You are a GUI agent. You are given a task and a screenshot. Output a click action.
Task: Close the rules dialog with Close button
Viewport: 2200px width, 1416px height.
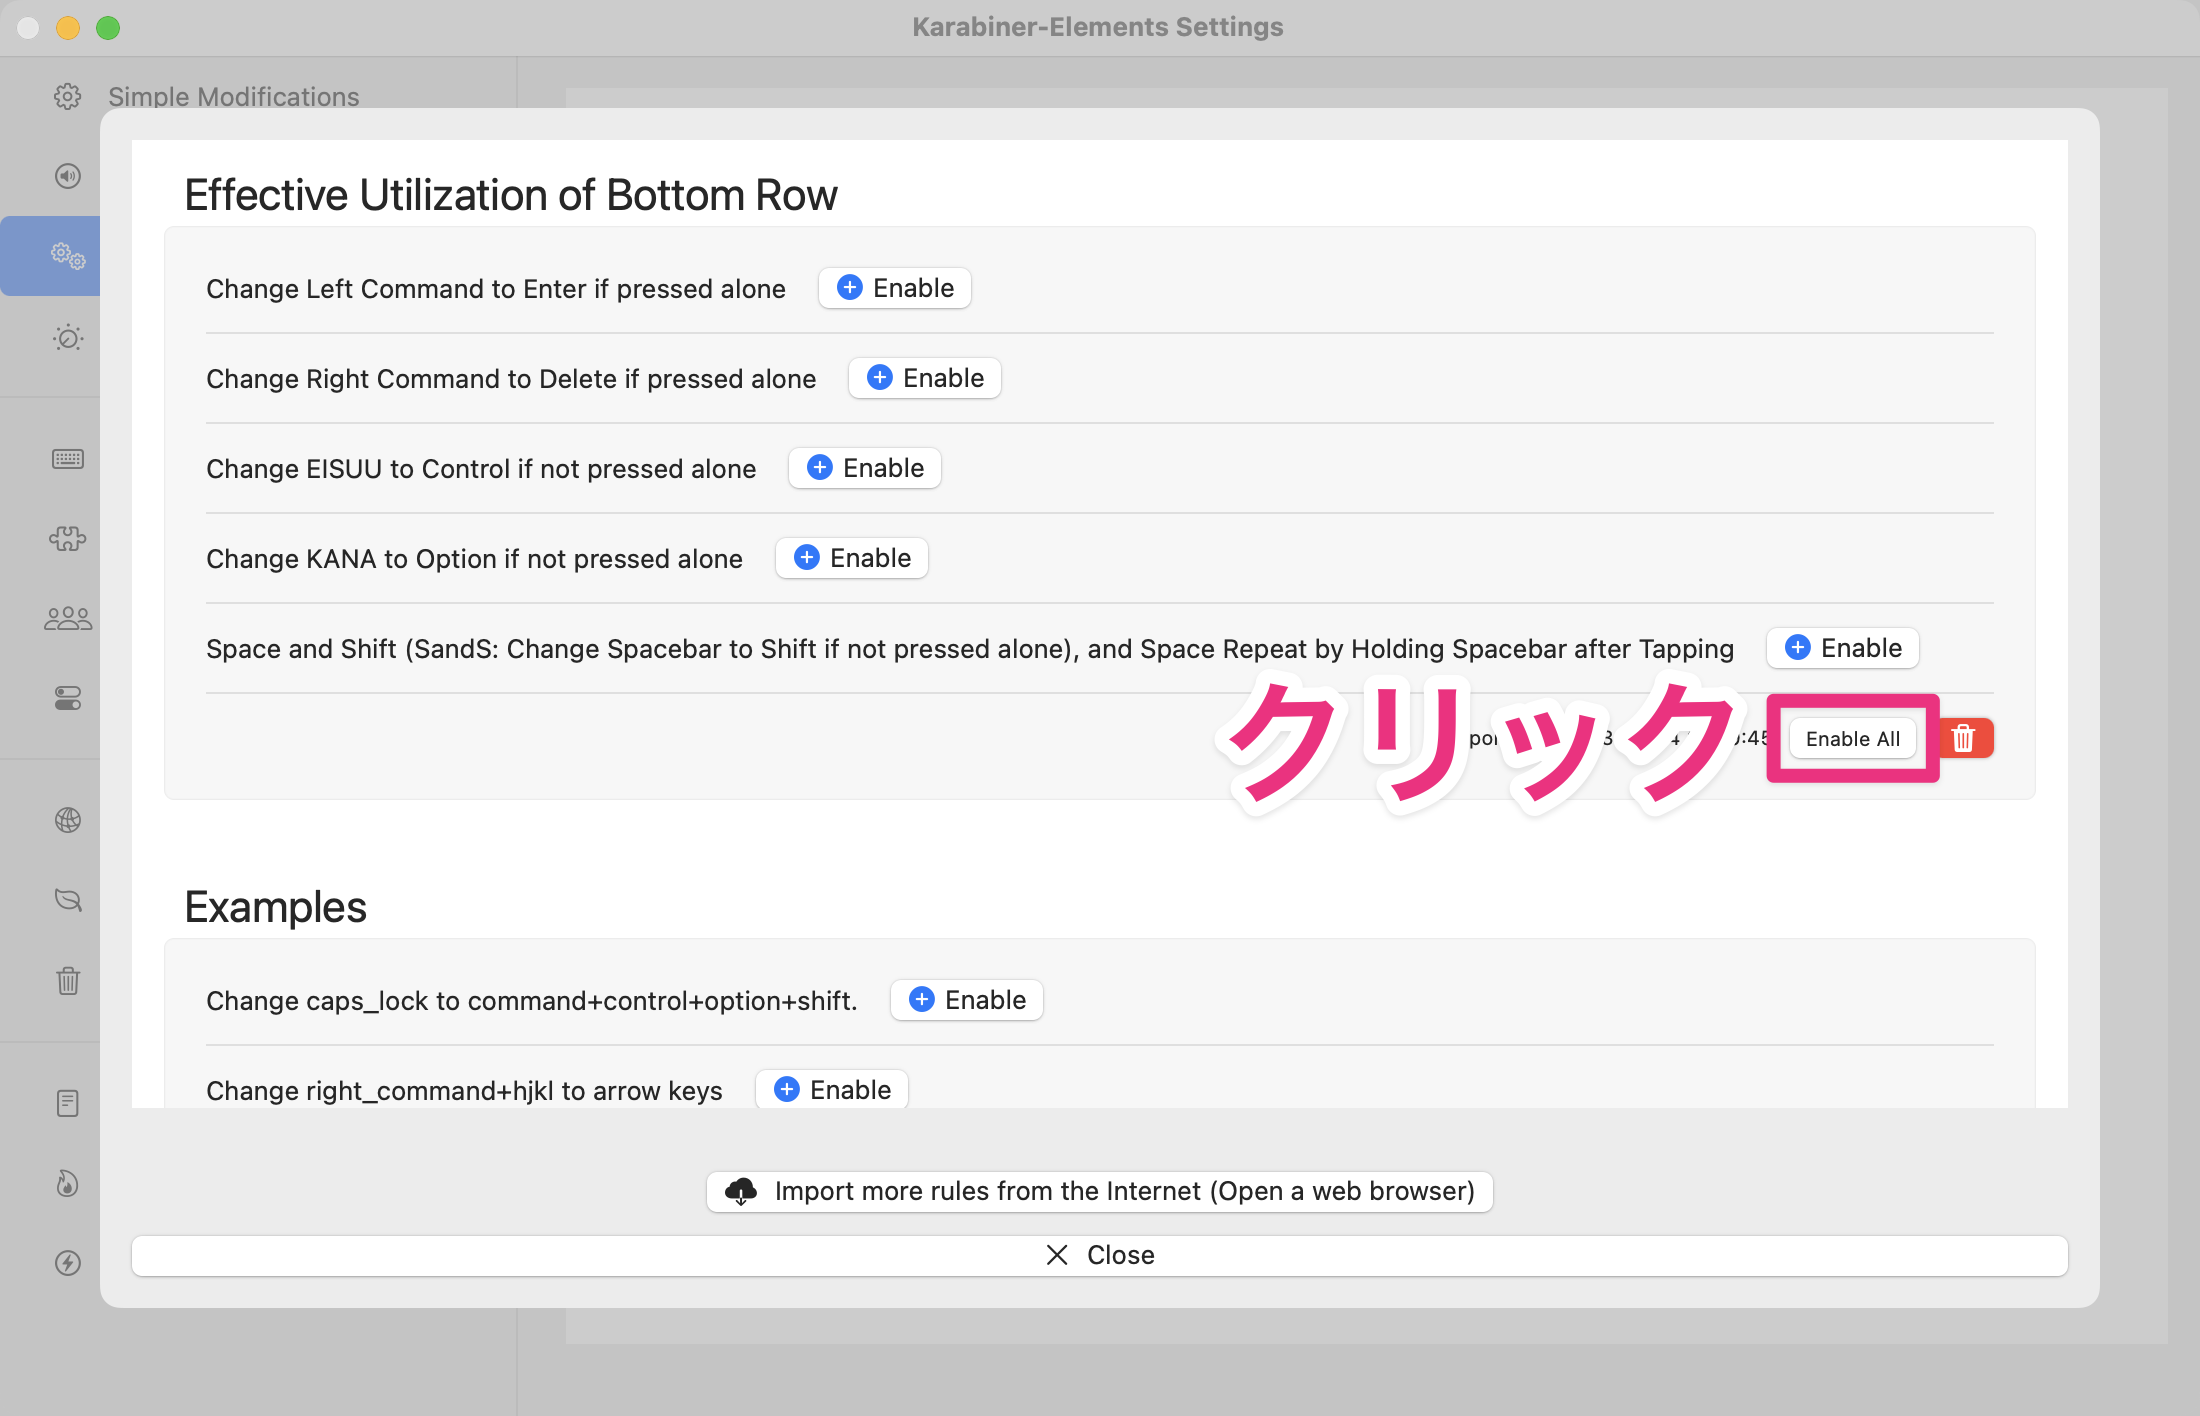(1100, 1255)
